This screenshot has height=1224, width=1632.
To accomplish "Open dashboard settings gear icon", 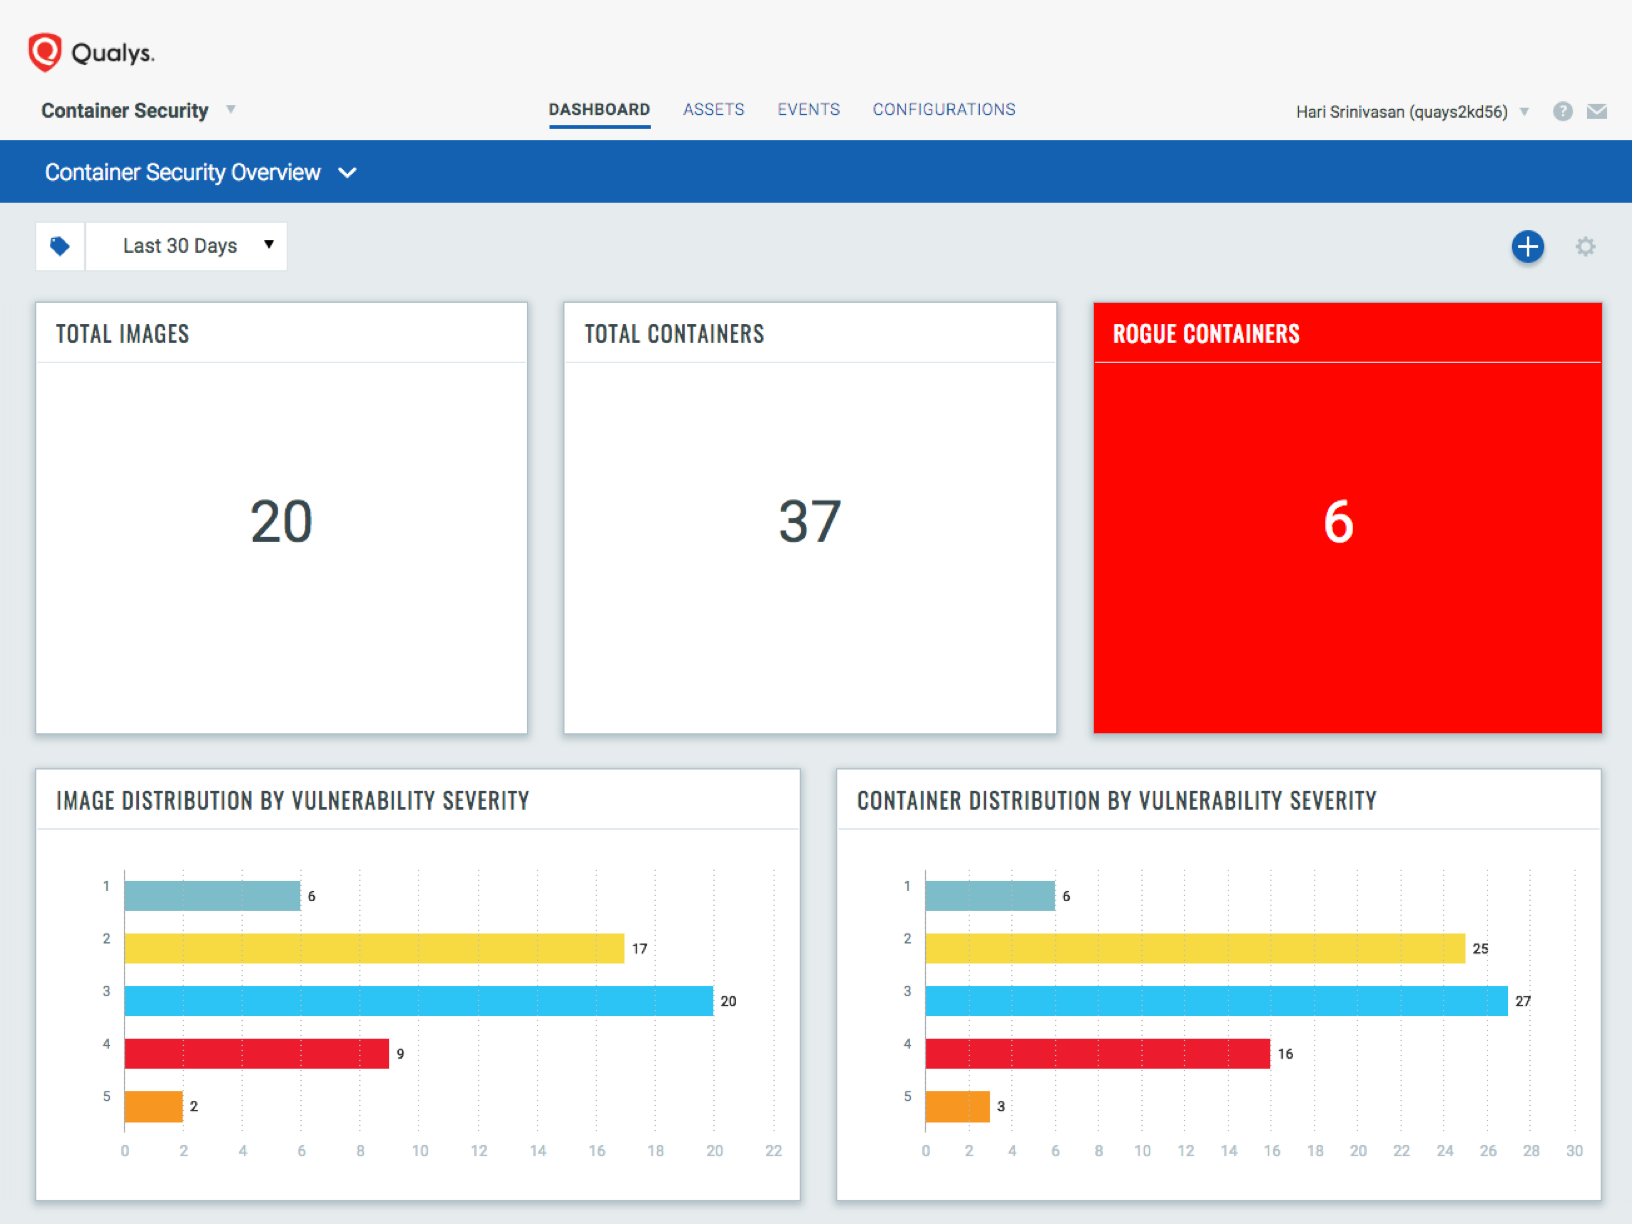I will tap(1585, 246).
